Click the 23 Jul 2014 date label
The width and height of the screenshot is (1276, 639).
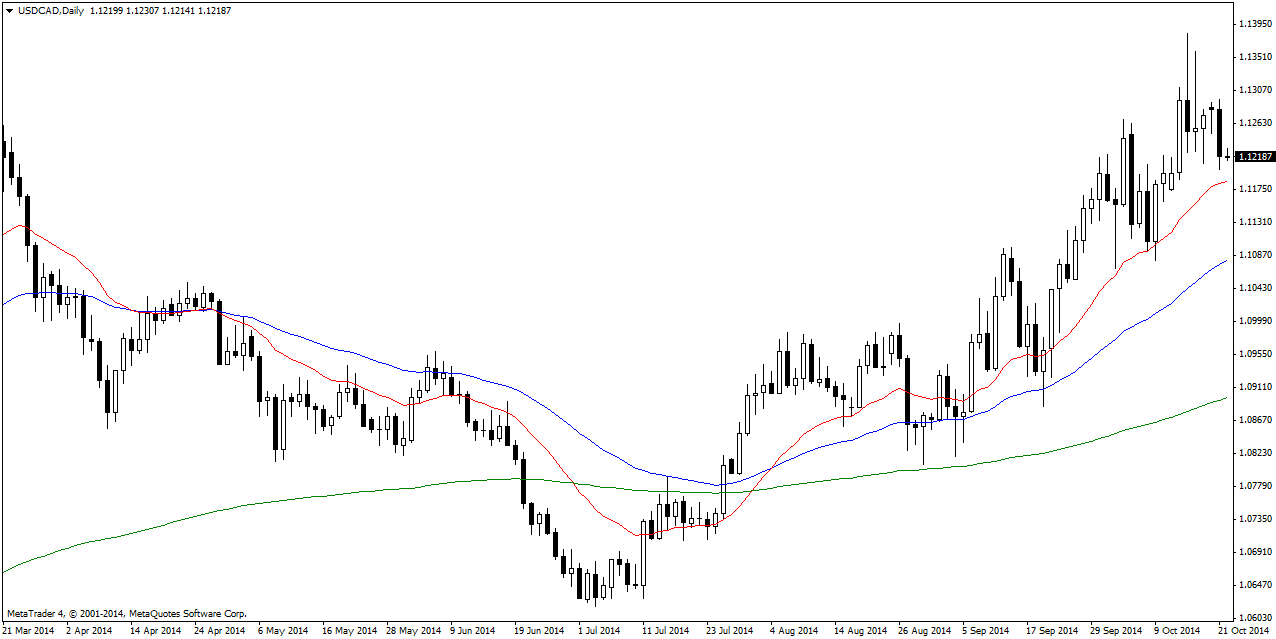[x=728, y=631]
